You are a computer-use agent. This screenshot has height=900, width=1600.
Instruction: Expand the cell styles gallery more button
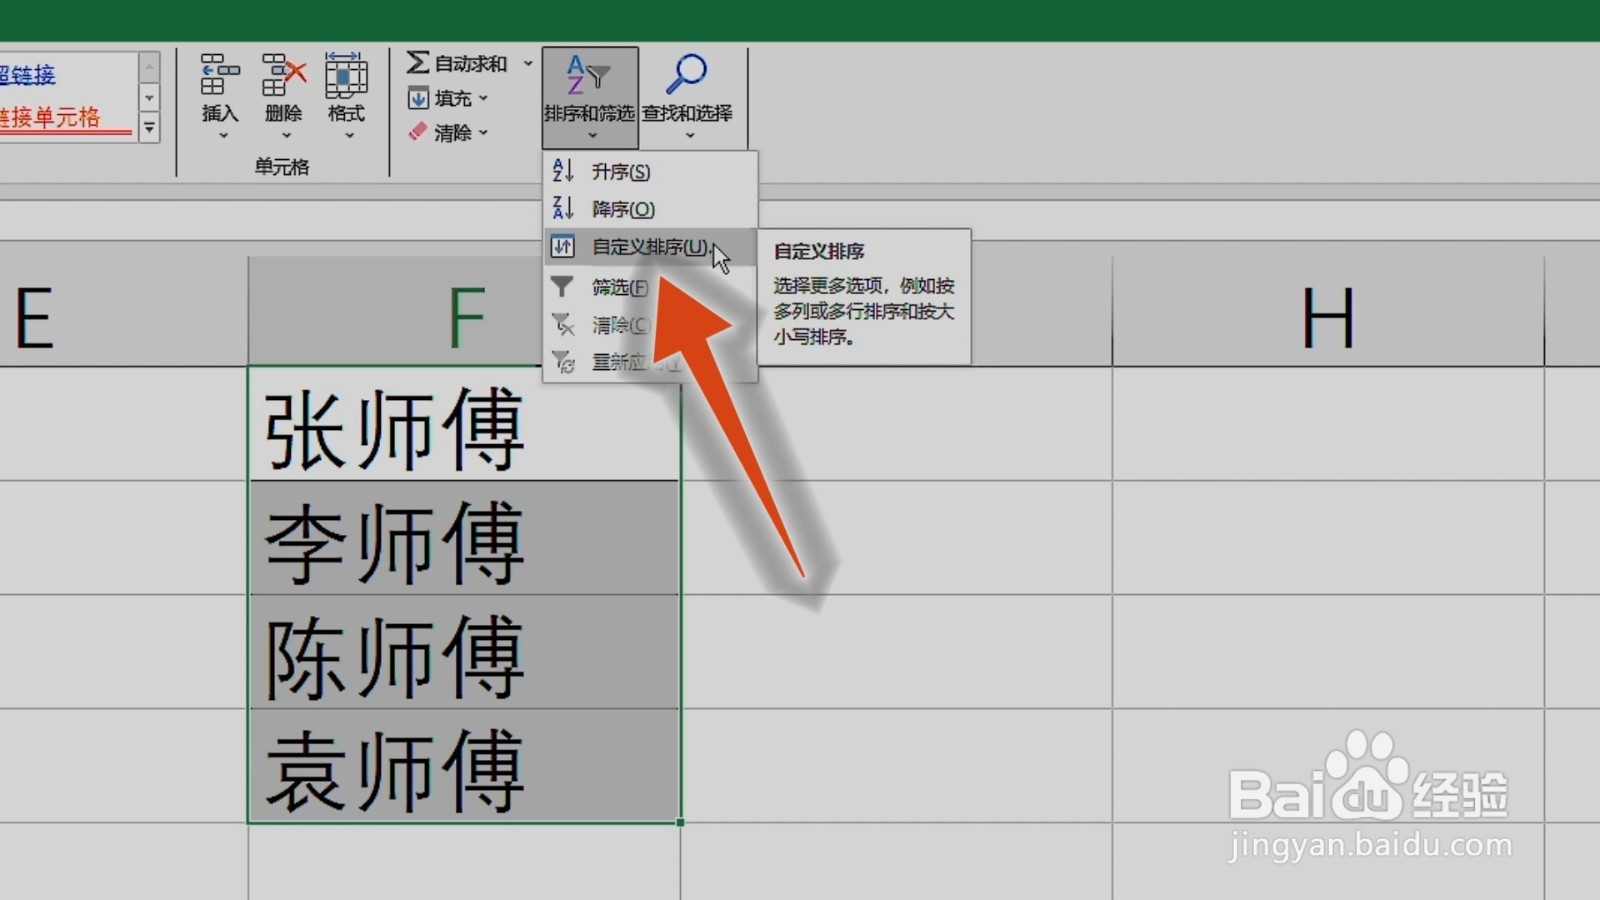pos(149,128)
